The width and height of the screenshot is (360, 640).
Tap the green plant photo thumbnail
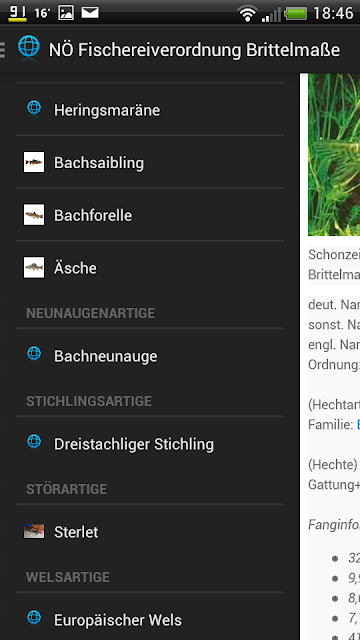334,154
